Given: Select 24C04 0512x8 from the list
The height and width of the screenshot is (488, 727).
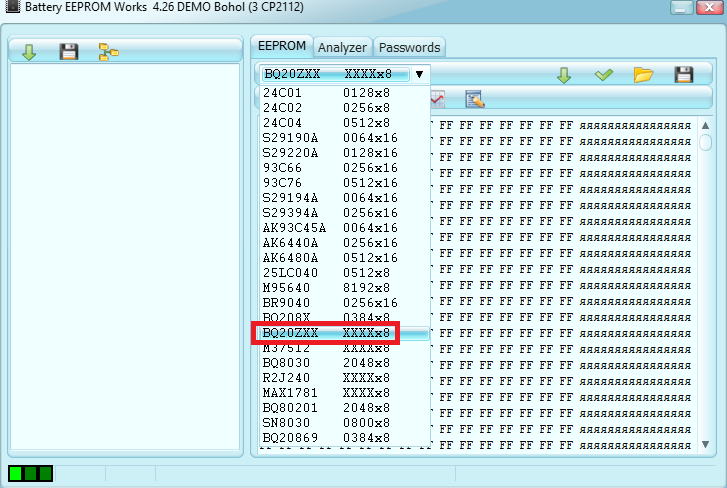Looking at the screenshot, I should 344,123.
